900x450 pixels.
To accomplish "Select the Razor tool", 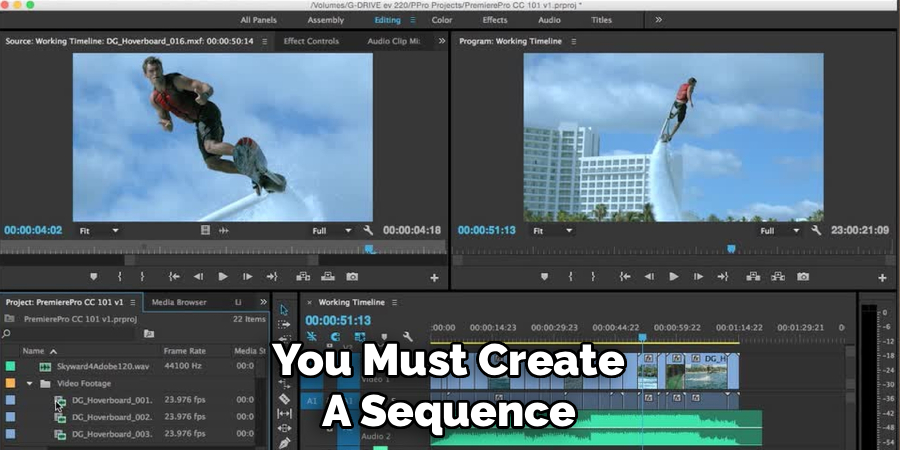I will pyautogui.click(x=284, y=398).
